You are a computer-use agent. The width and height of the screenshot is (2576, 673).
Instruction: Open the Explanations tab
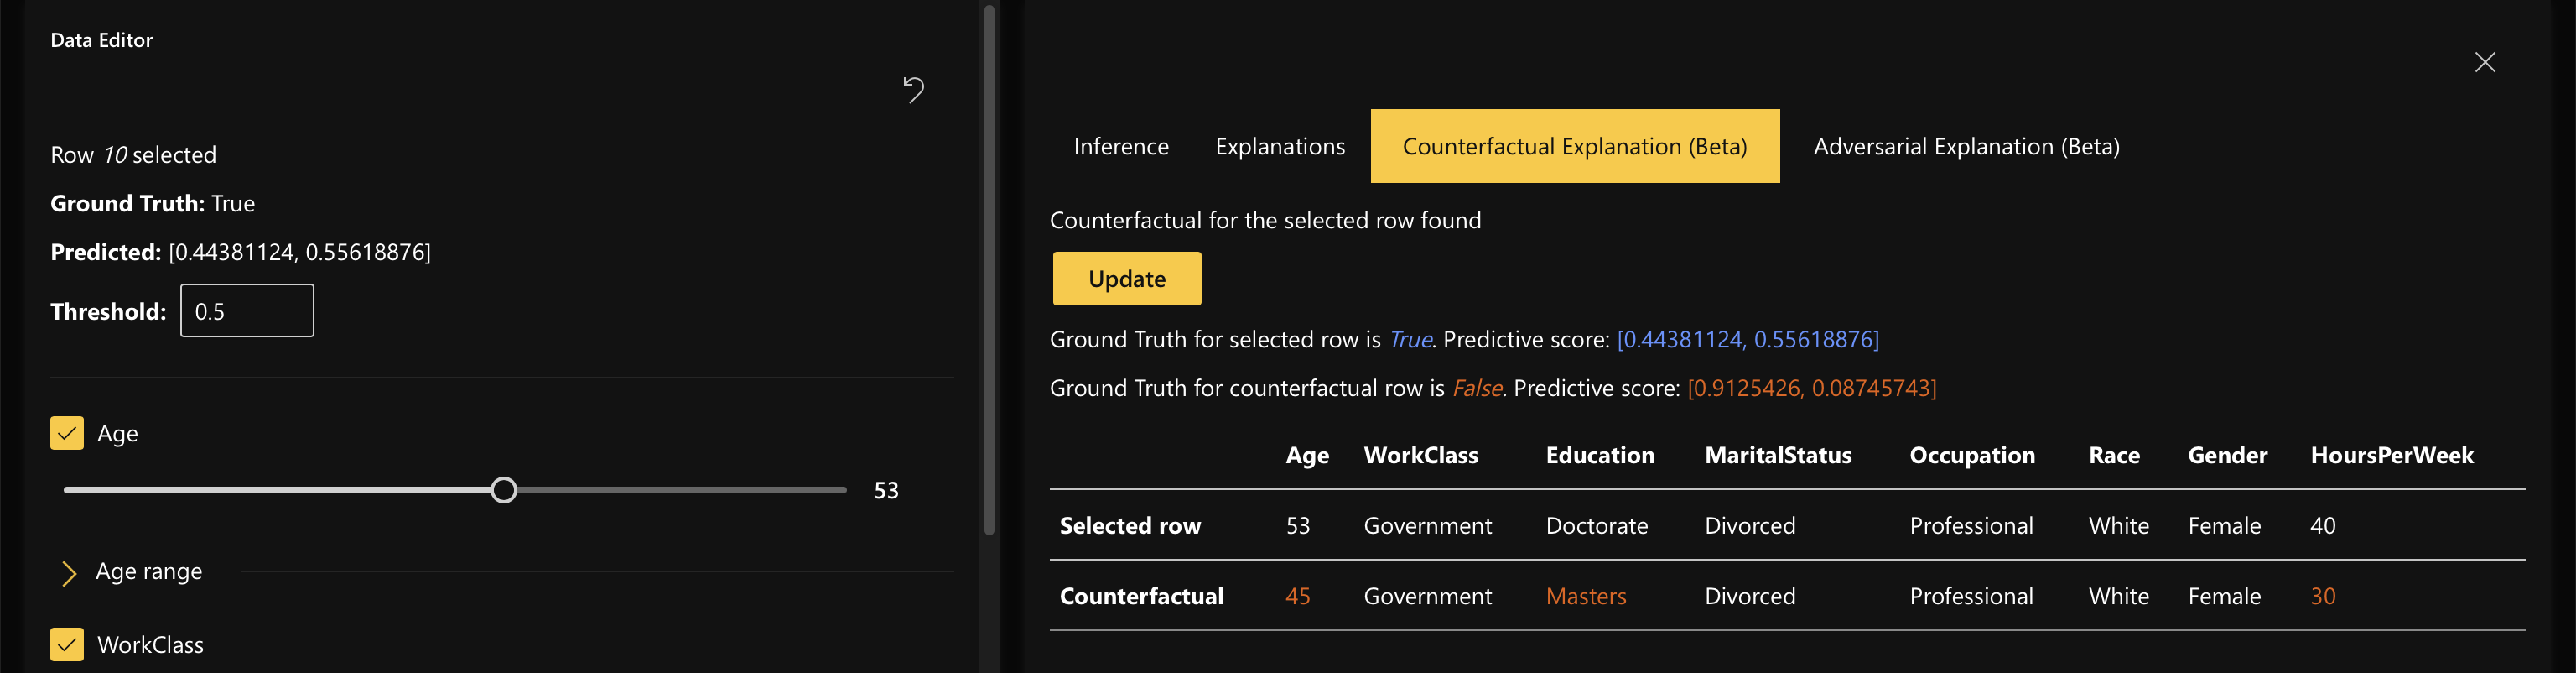click(1279, 146)
